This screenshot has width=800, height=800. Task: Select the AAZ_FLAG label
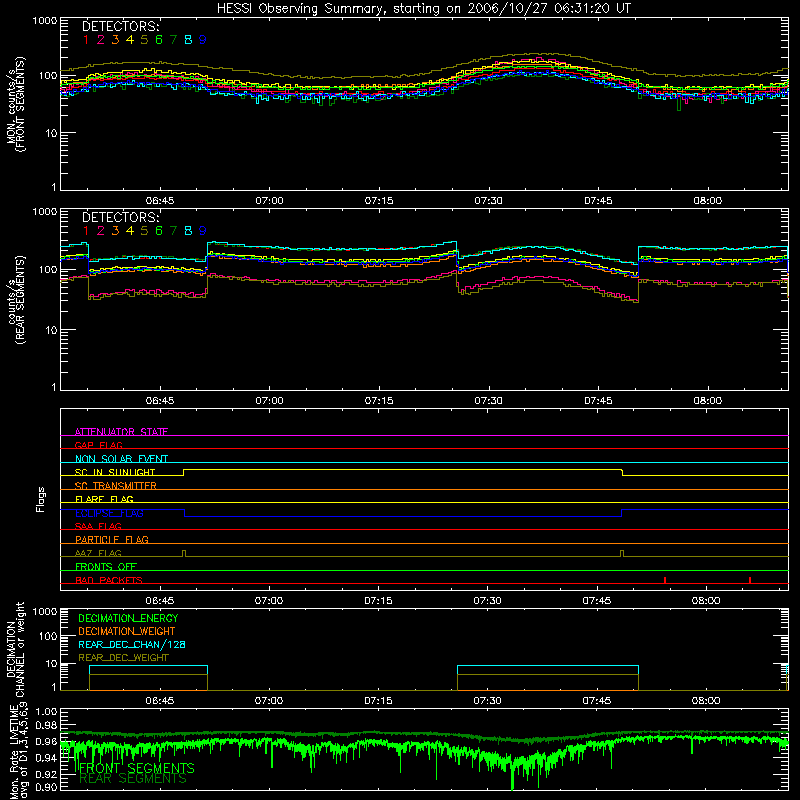point(98,553)
